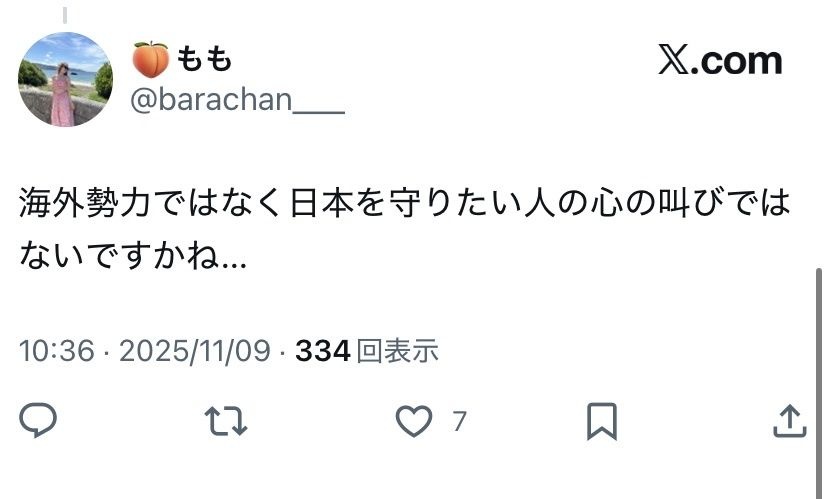Click the peach emoji beside もも

click(150, 59)
